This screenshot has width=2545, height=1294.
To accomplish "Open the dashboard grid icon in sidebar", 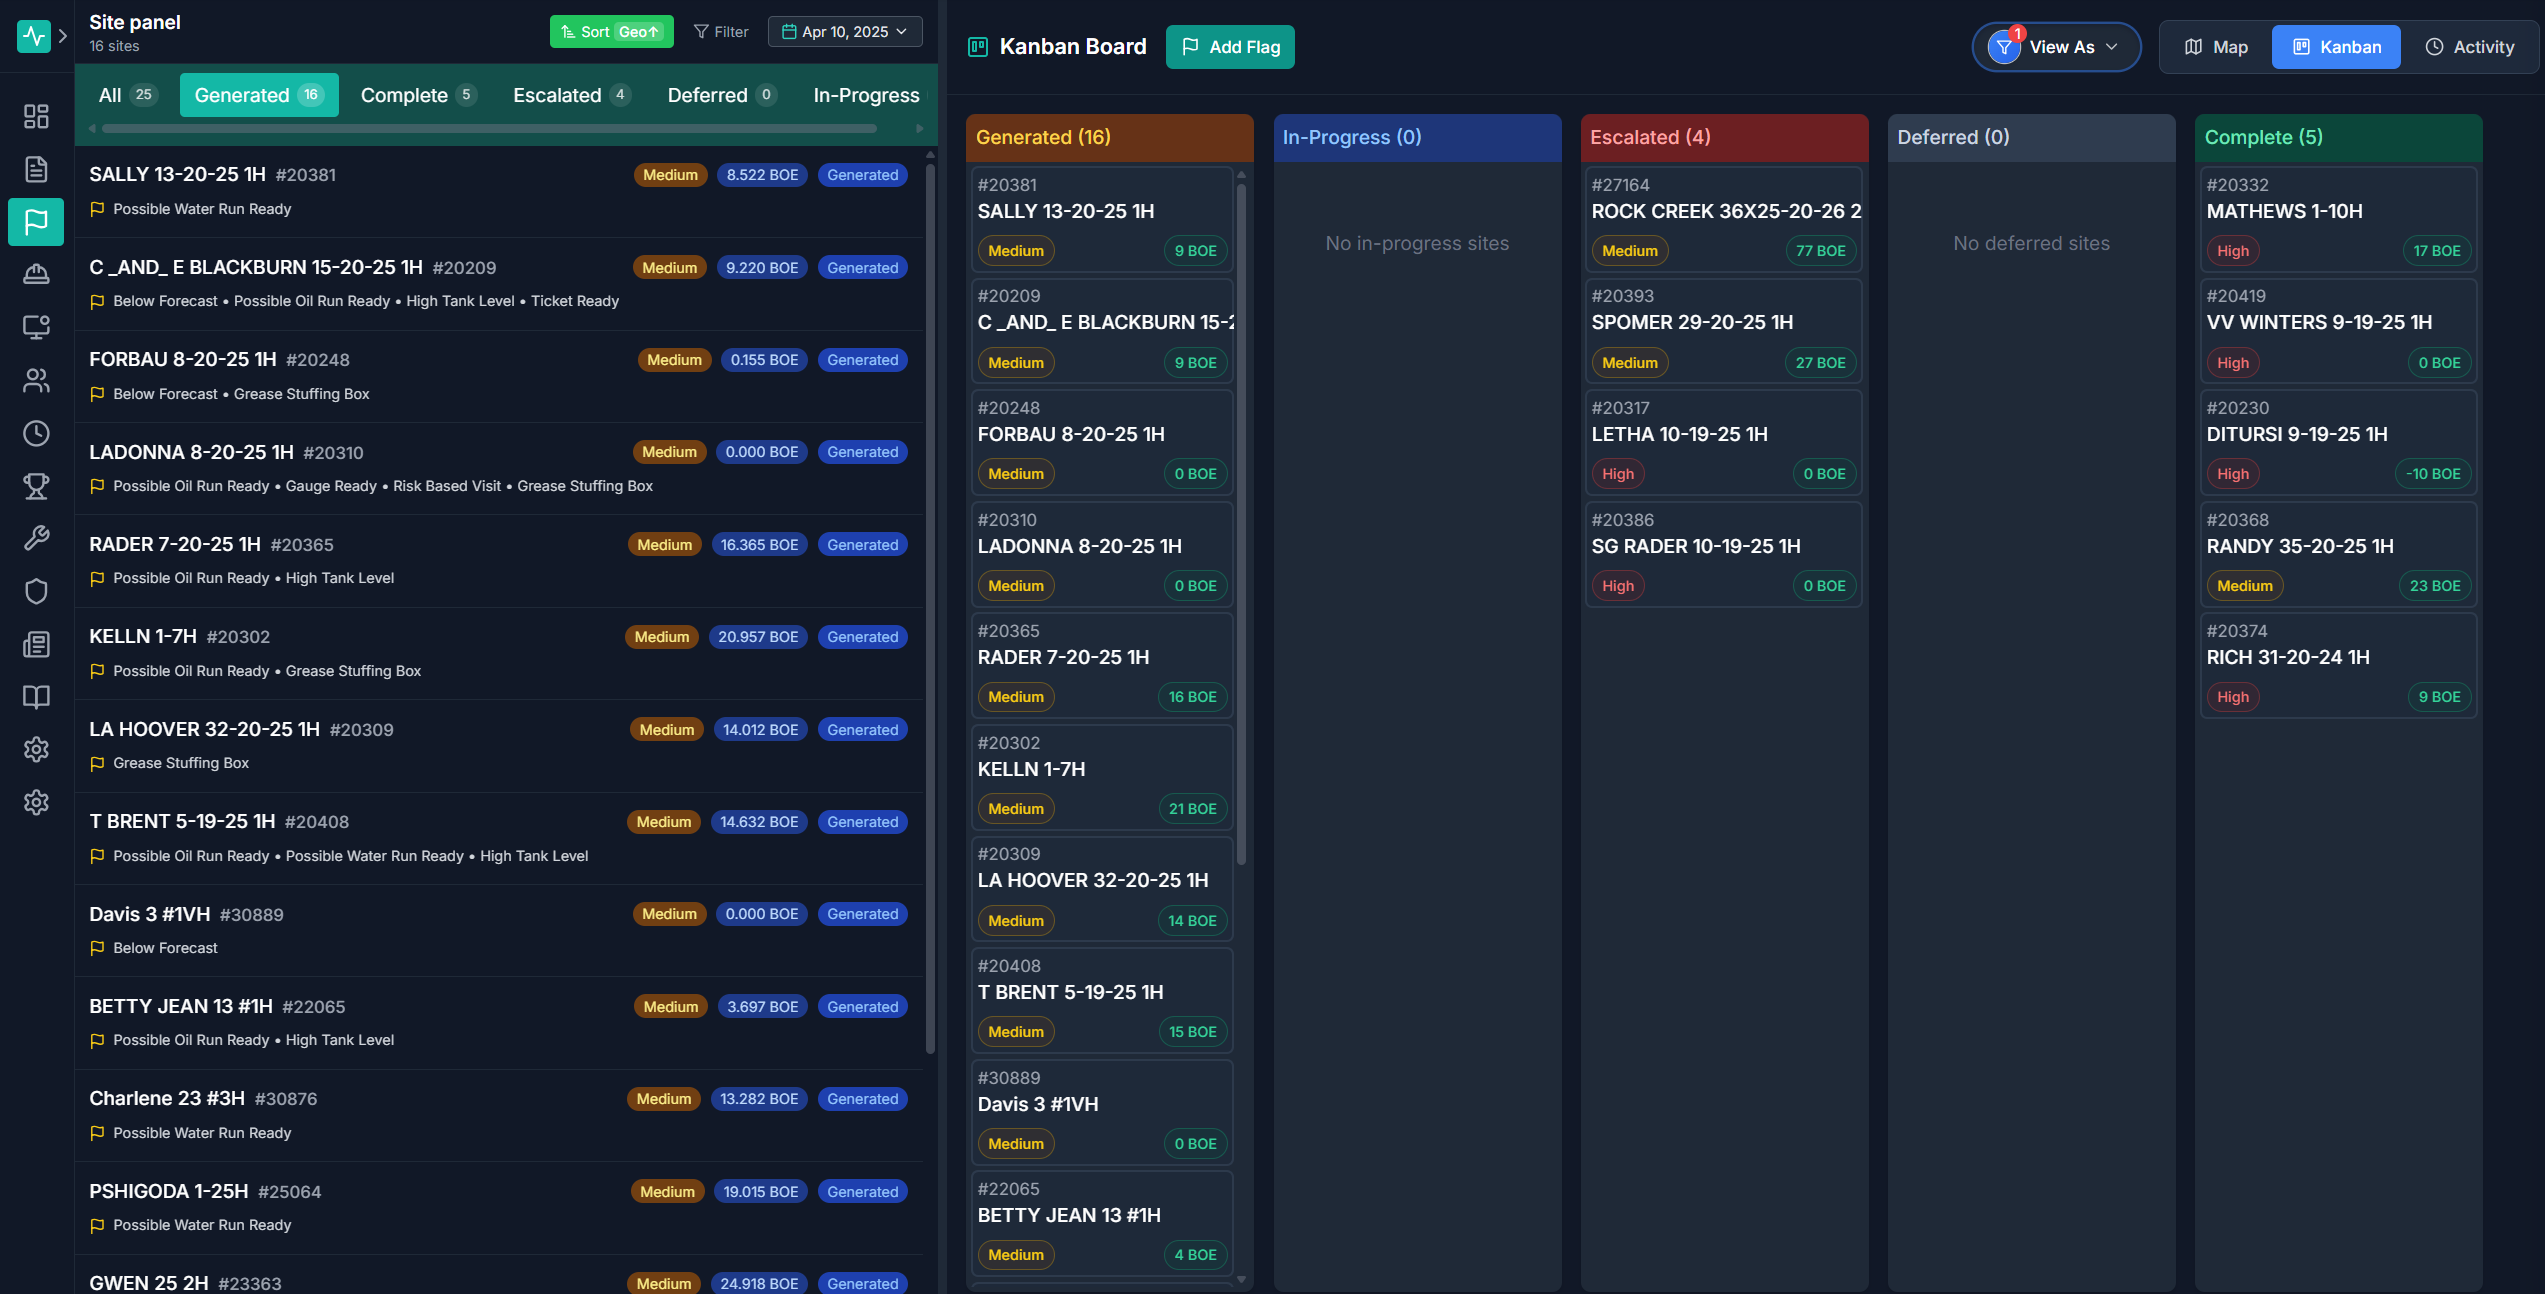I will 37,116.
